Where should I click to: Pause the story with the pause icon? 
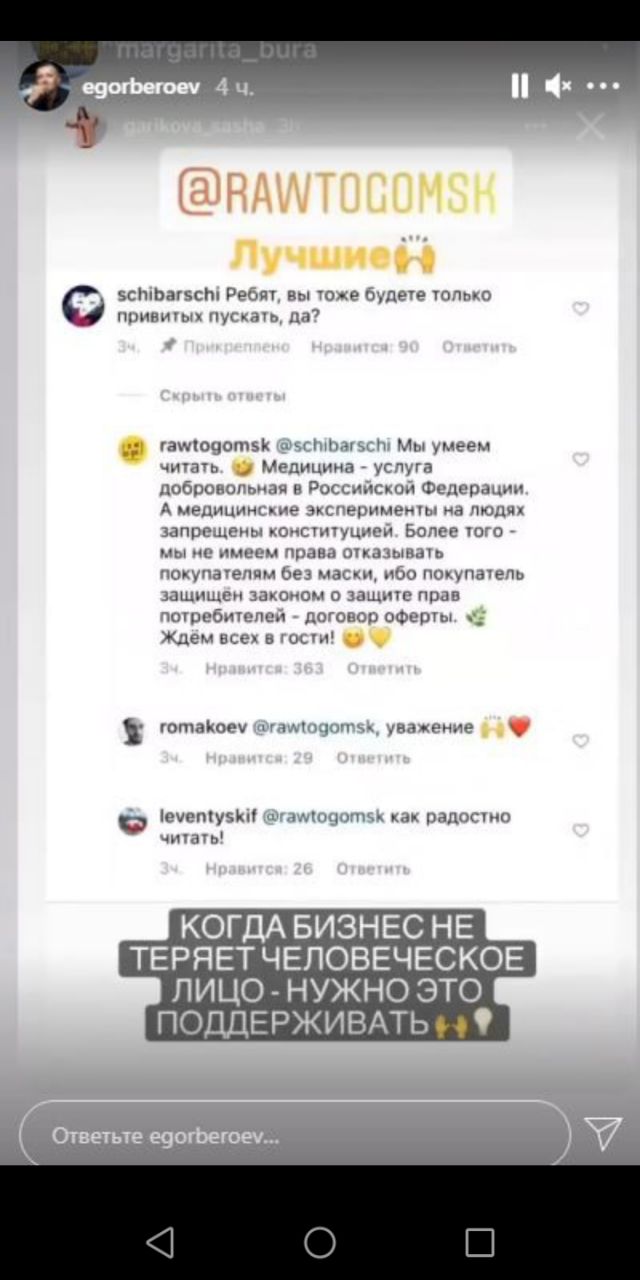(x=519, y=87)
